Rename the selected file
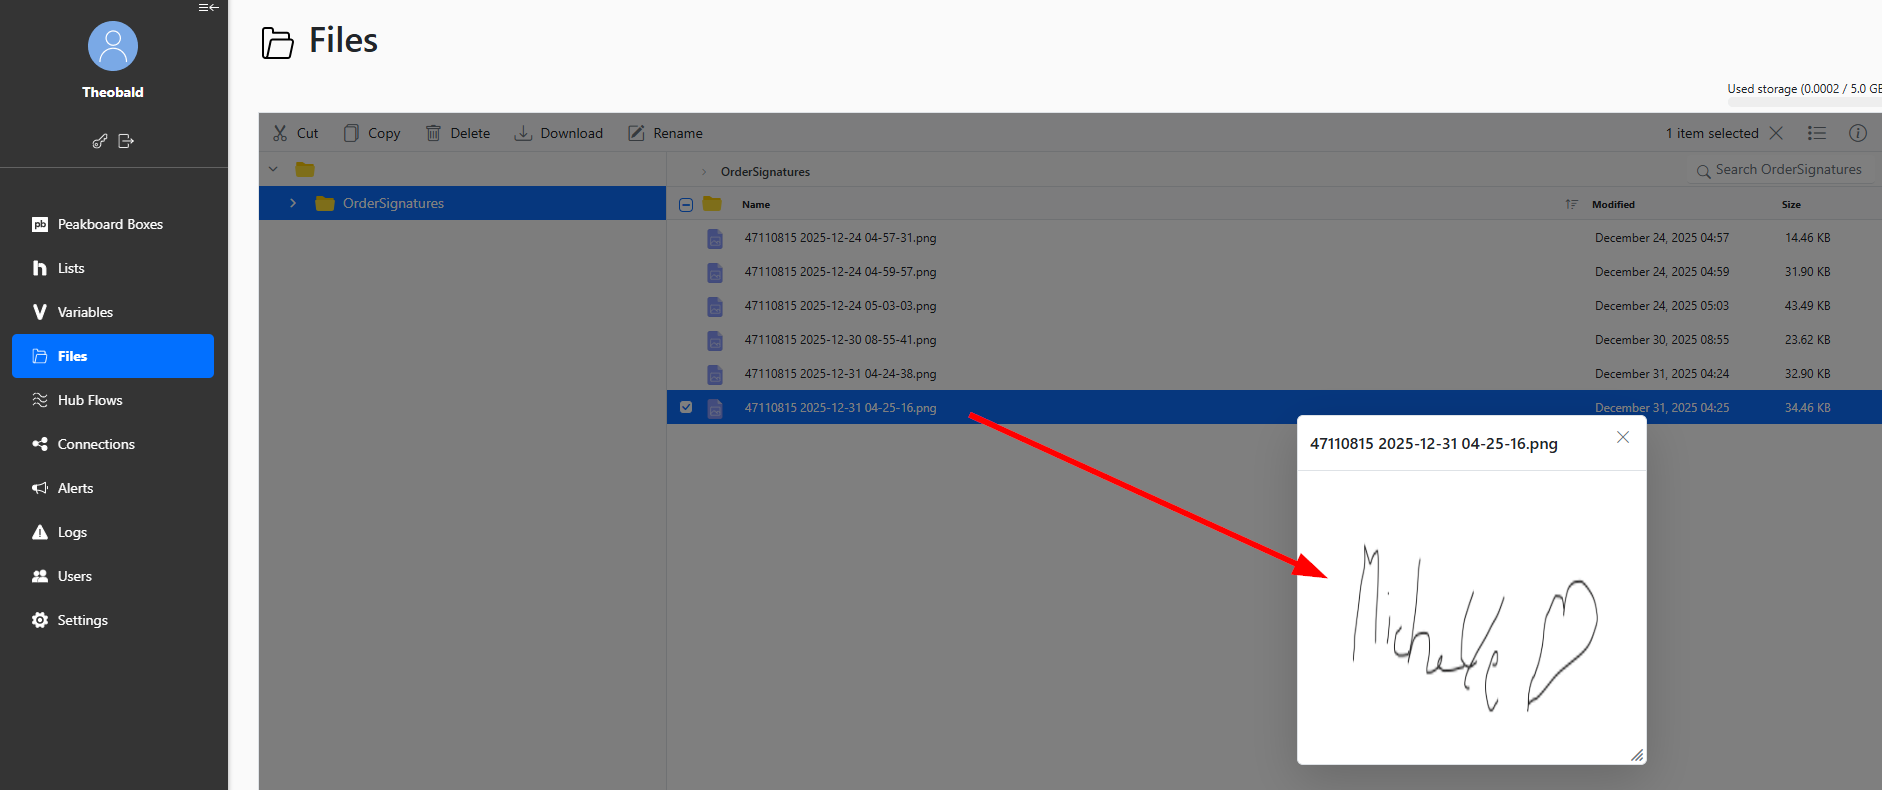The height and width of the screenshot is (790, 1882). coord(665,133)
